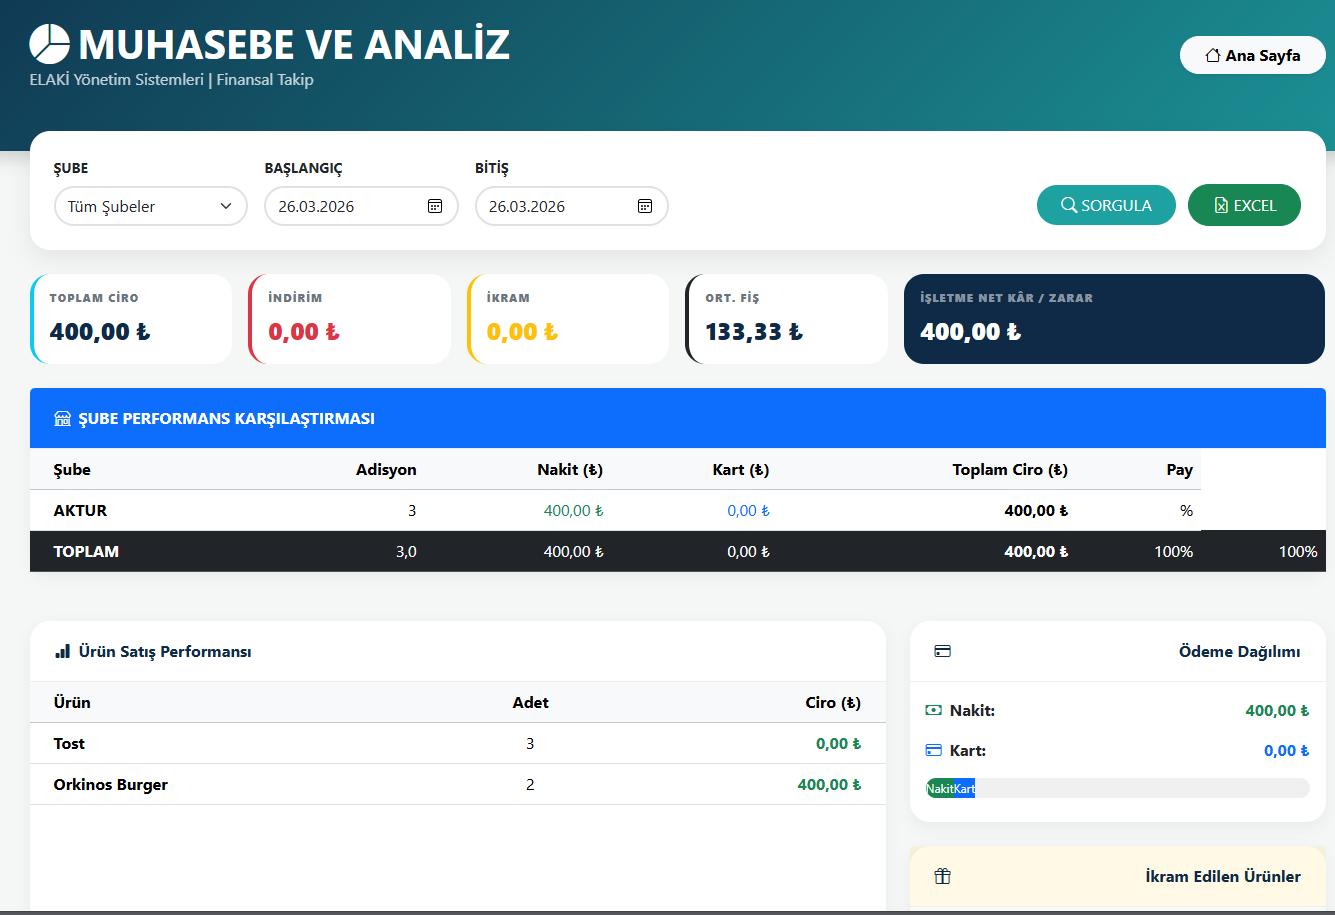
Task: Click the magnifier icon on SORGULA button
Action: (x=1069, y=204)
